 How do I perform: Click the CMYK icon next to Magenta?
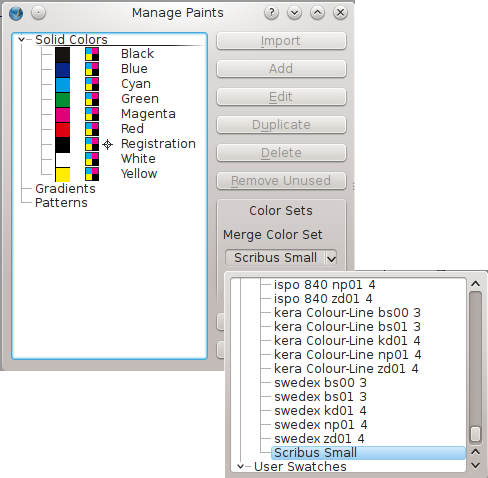92,114
